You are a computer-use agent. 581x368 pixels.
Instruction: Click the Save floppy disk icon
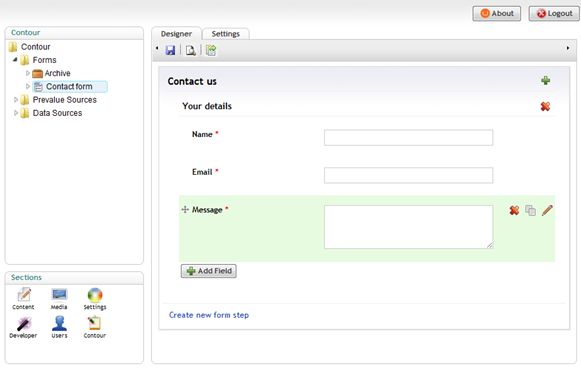pos(170,50)
